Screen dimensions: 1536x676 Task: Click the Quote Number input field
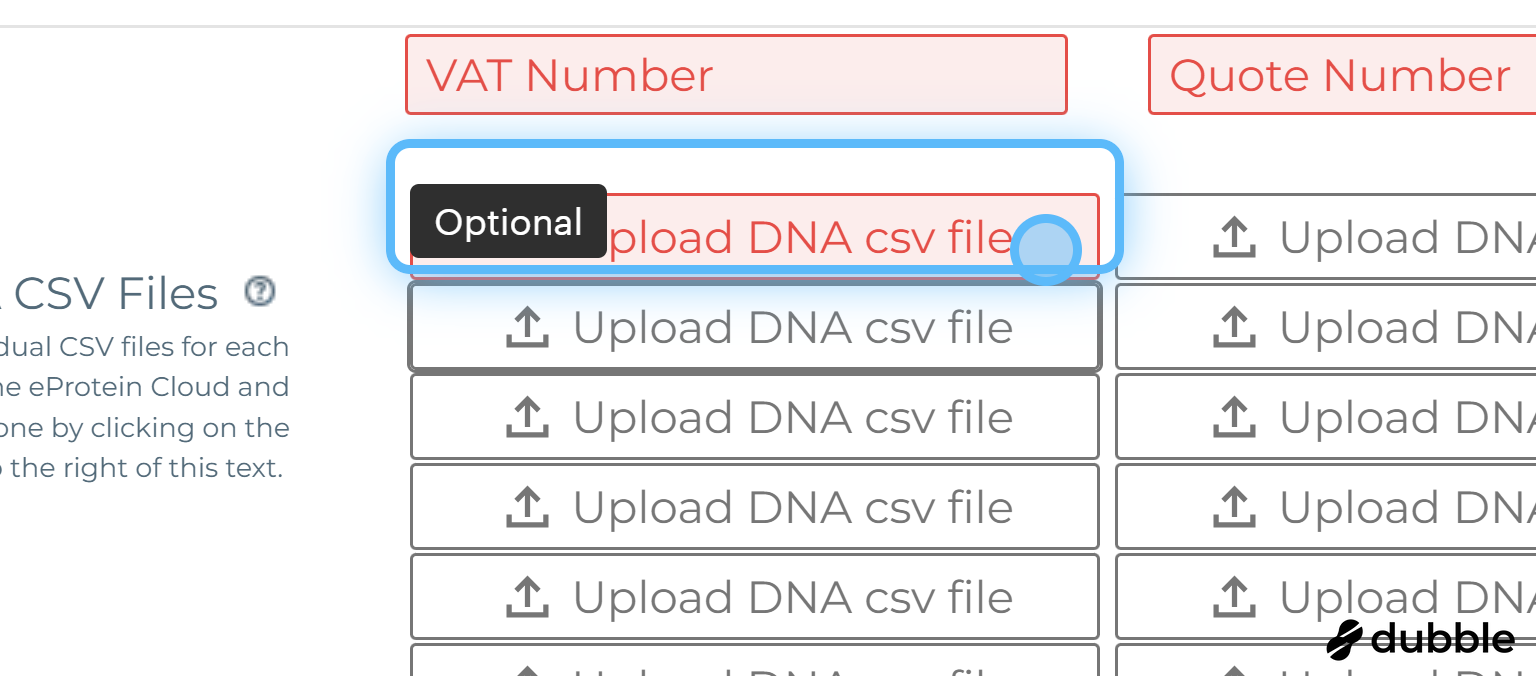tap(1340, 75)
